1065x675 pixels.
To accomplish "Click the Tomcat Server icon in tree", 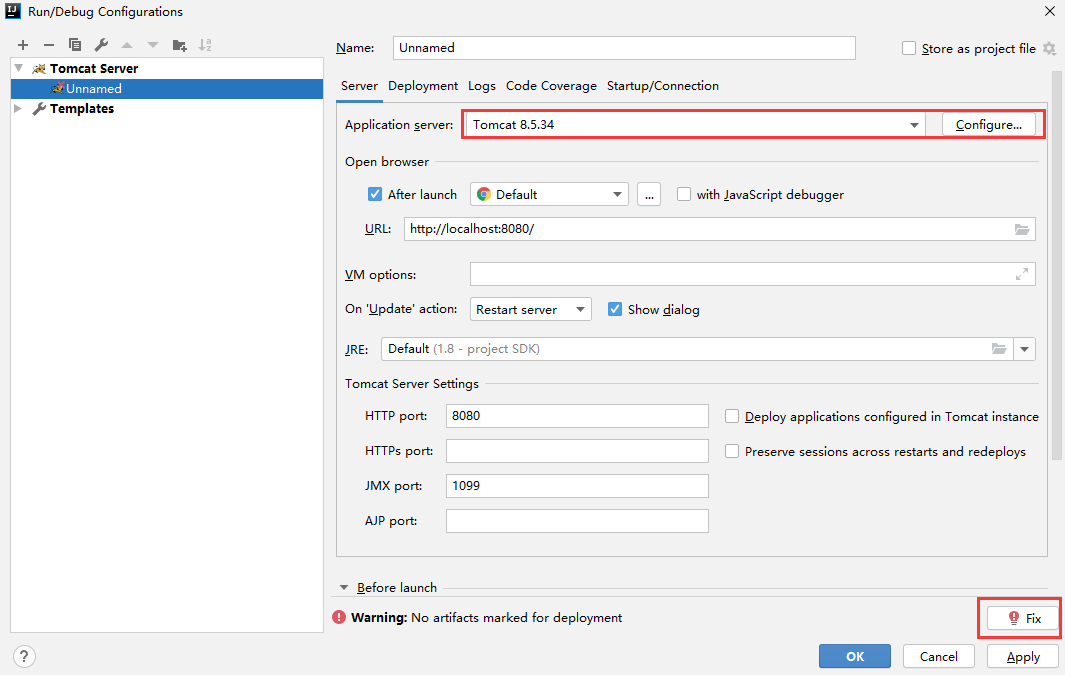I will pyautogui.click(x=39, y=69).
